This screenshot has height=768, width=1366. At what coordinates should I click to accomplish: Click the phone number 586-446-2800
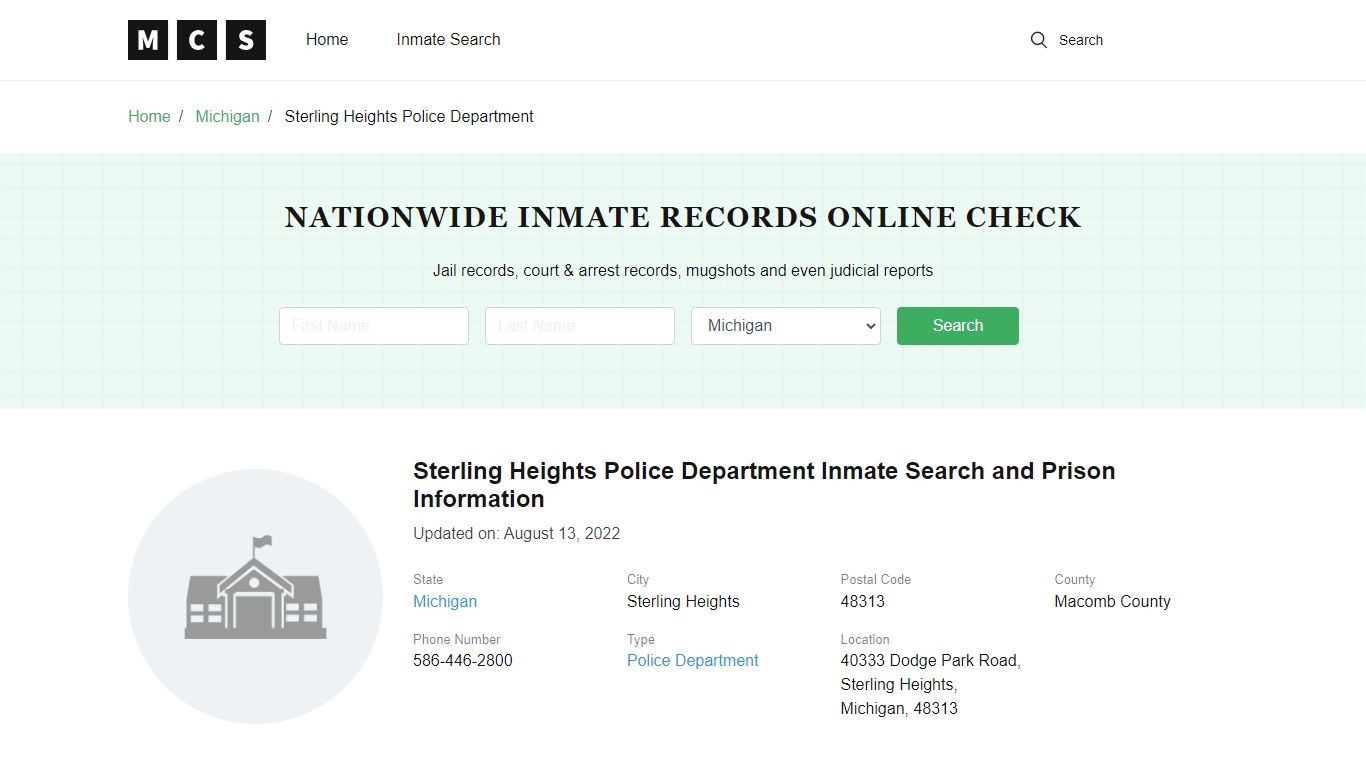(463, 660)
